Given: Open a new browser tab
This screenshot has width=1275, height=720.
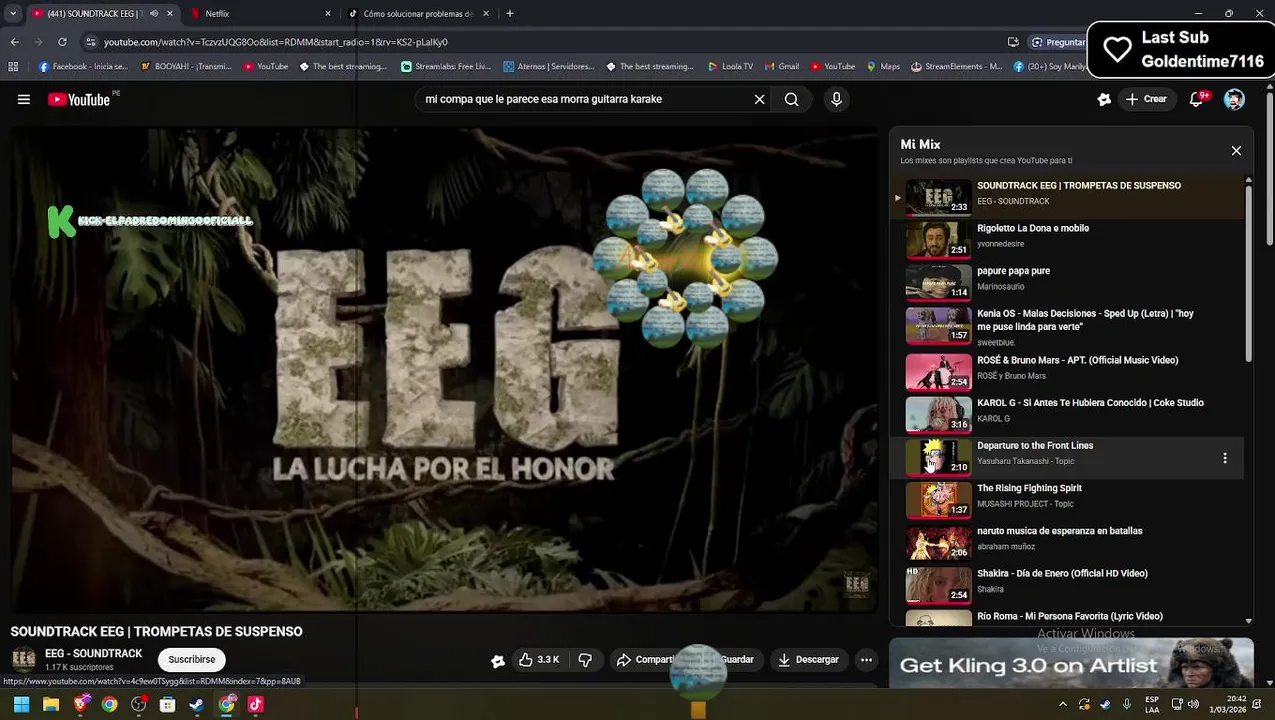Looking at the screenshot, I should click(x=510, y=14).
